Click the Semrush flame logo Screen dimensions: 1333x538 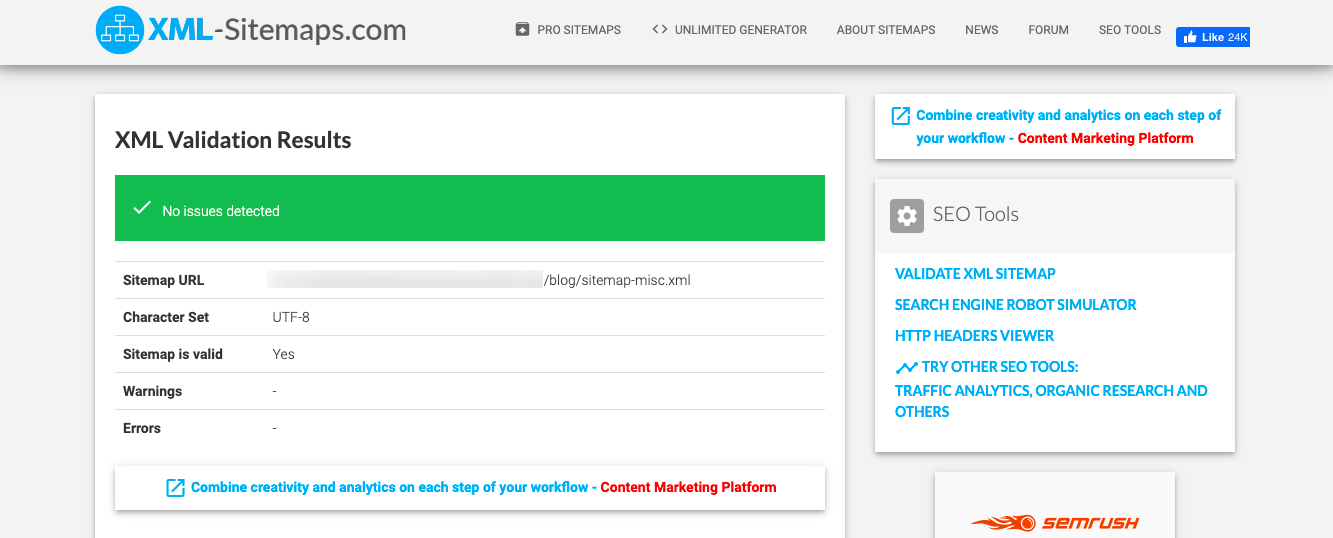pyautogui.click(x=1004, y=522)
